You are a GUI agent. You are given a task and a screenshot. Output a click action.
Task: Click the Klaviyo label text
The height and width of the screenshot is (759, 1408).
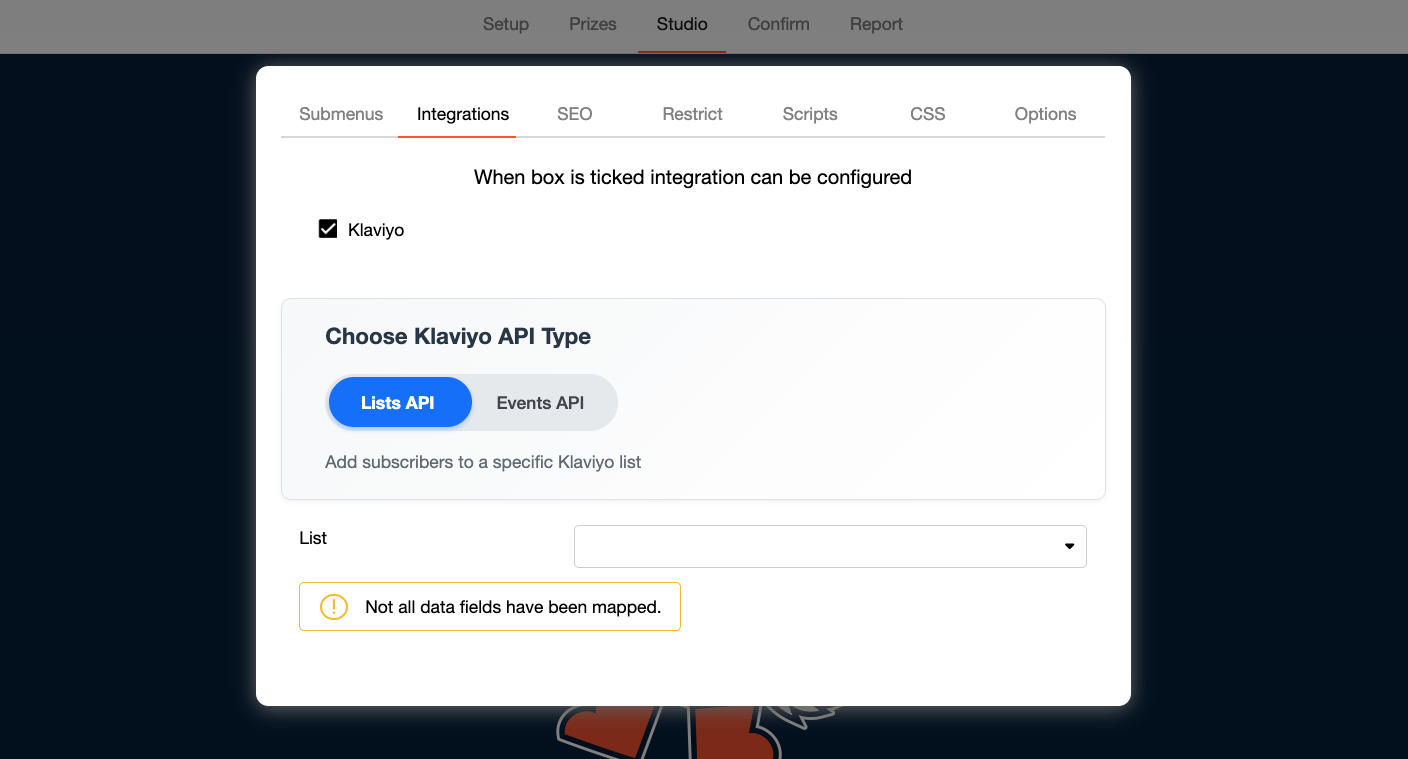[x=376, y=230]
